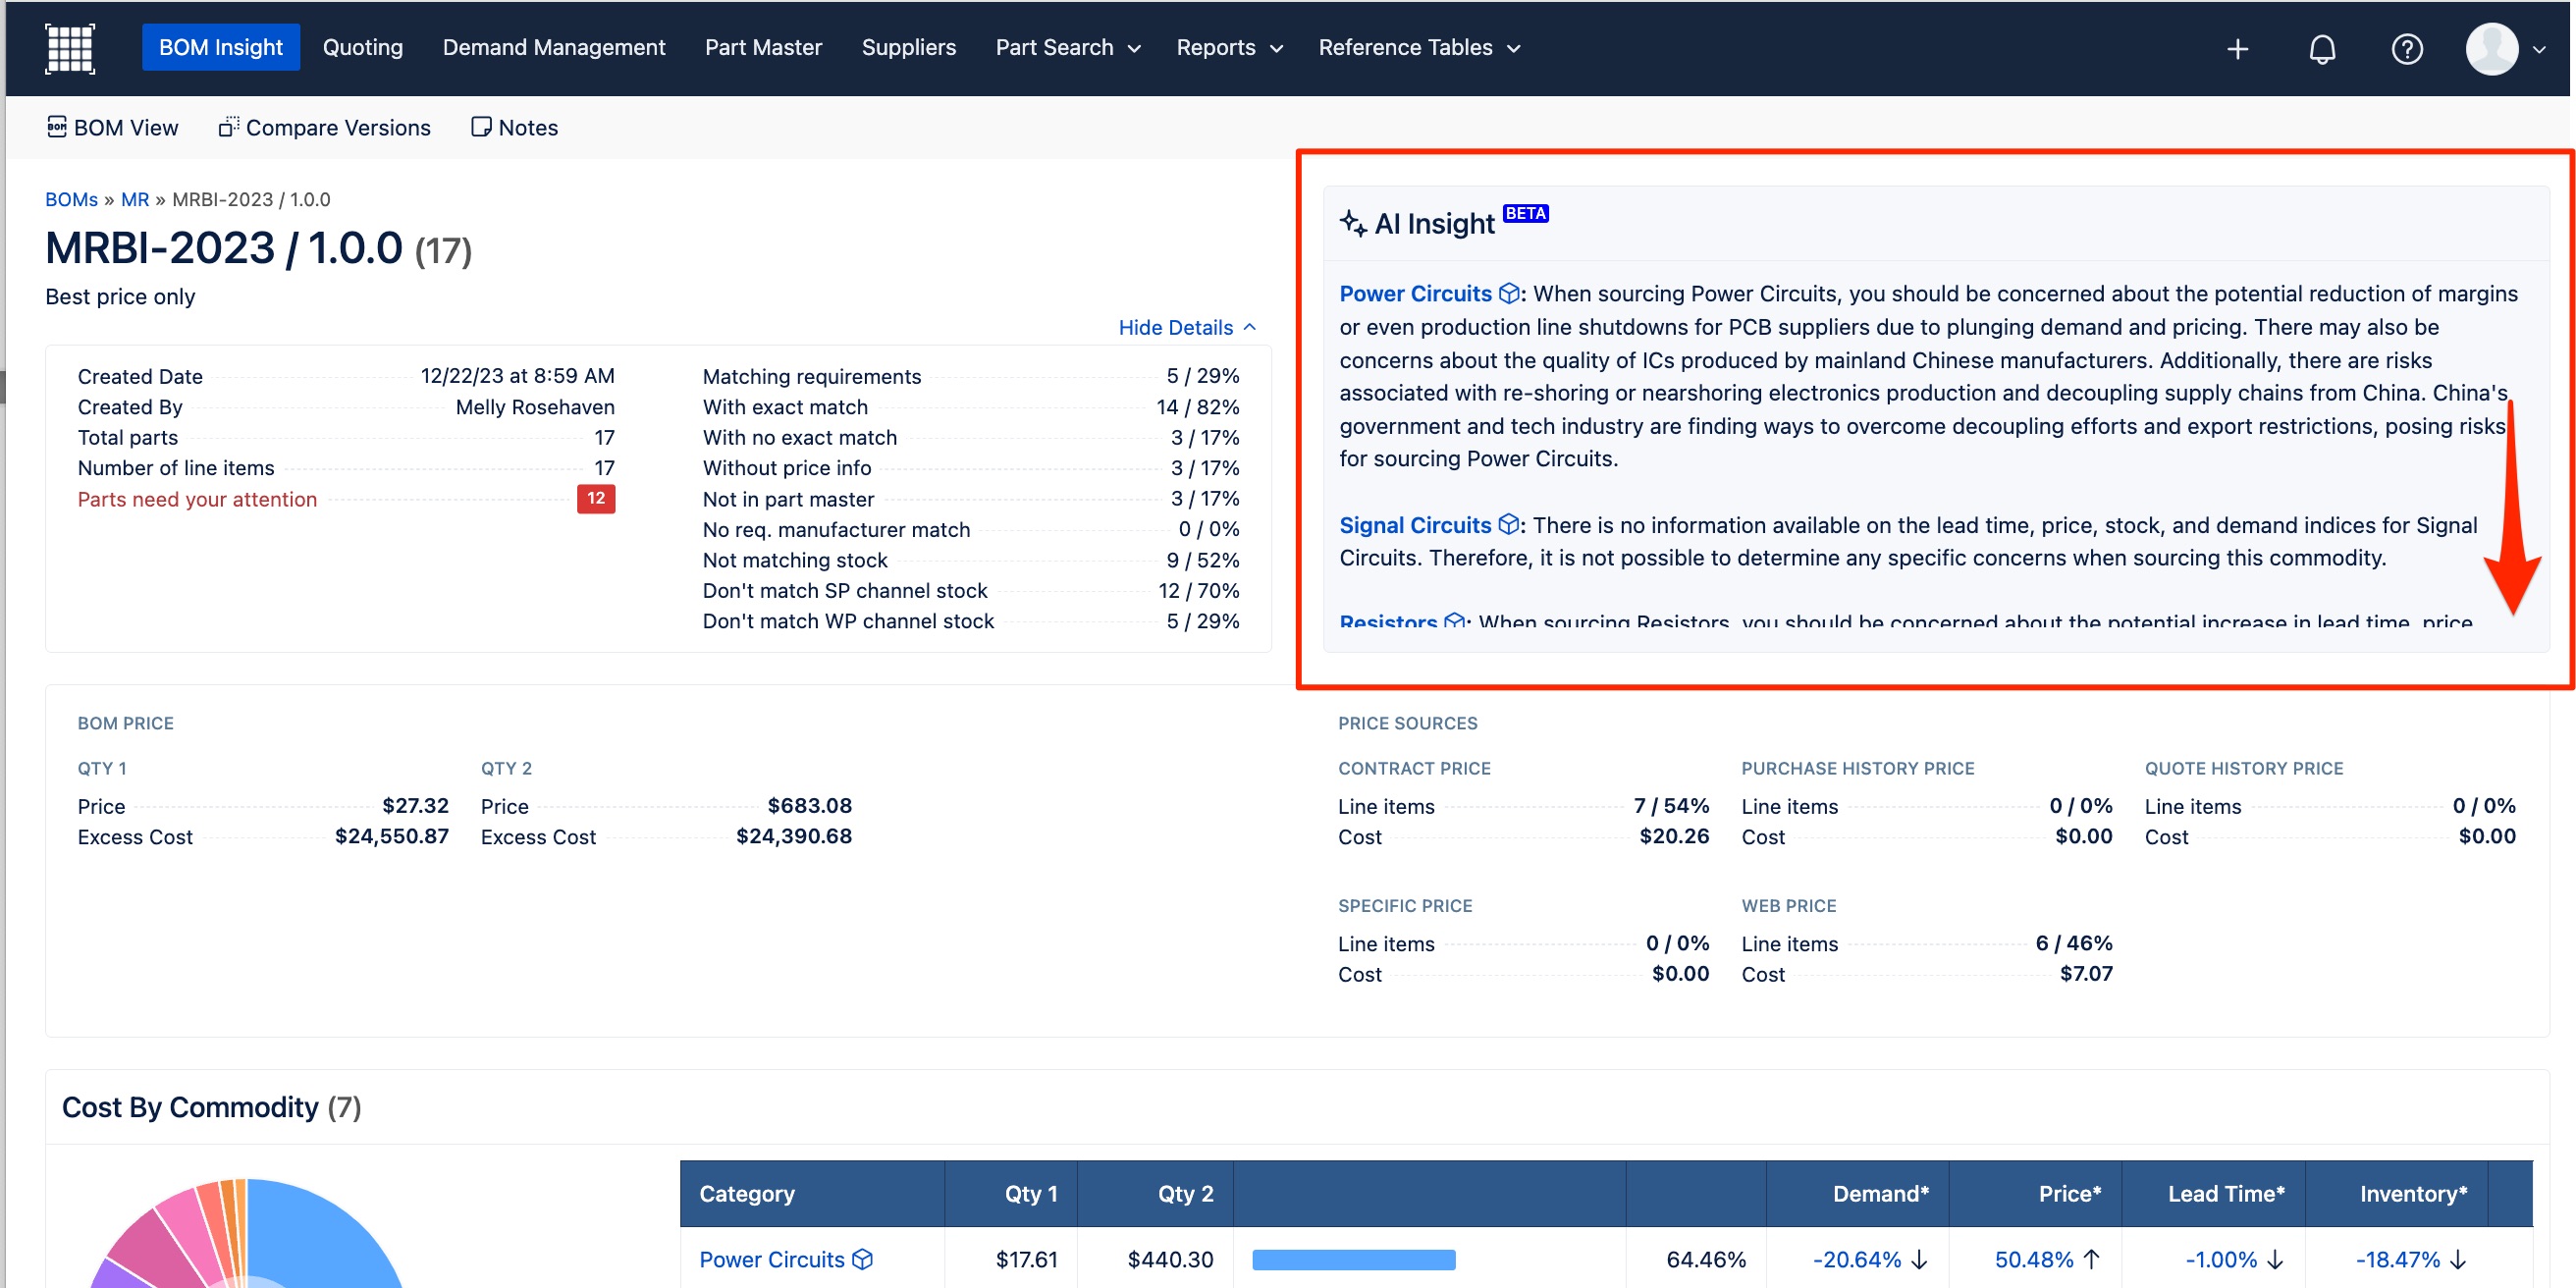Click the app grid logo icon
This screenshot has height=1288, width=2576.
pos(70,48)
